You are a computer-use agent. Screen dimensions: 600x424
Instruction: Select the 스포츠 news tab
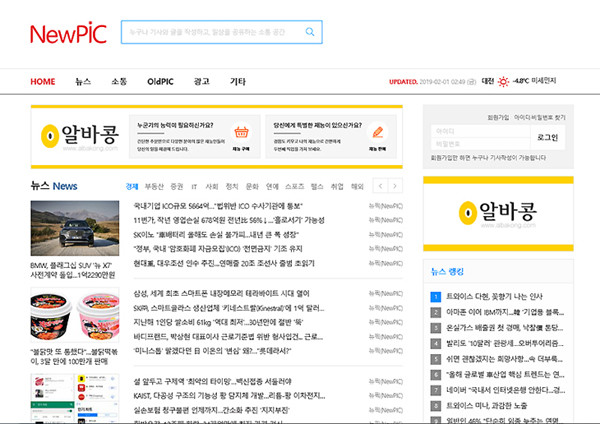tap(294, 186)
